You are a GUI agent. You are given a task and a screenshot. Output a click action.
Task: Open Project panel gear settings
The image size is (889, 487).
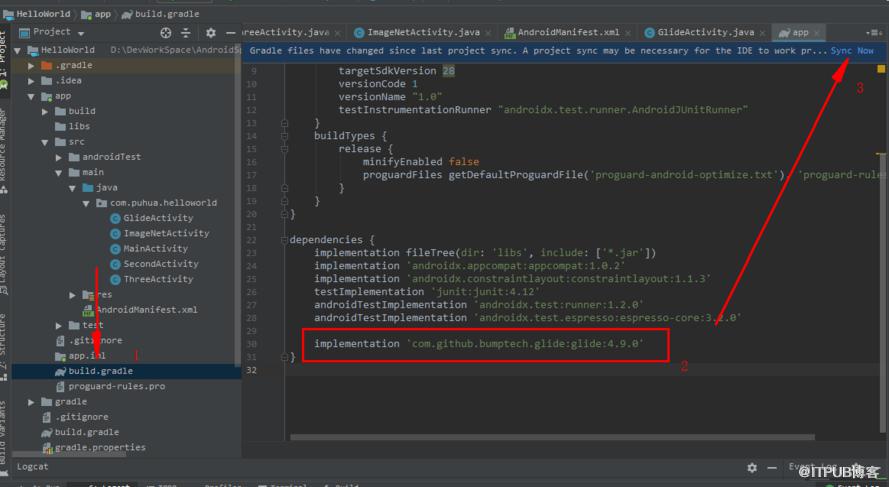(x=211, y=33)
